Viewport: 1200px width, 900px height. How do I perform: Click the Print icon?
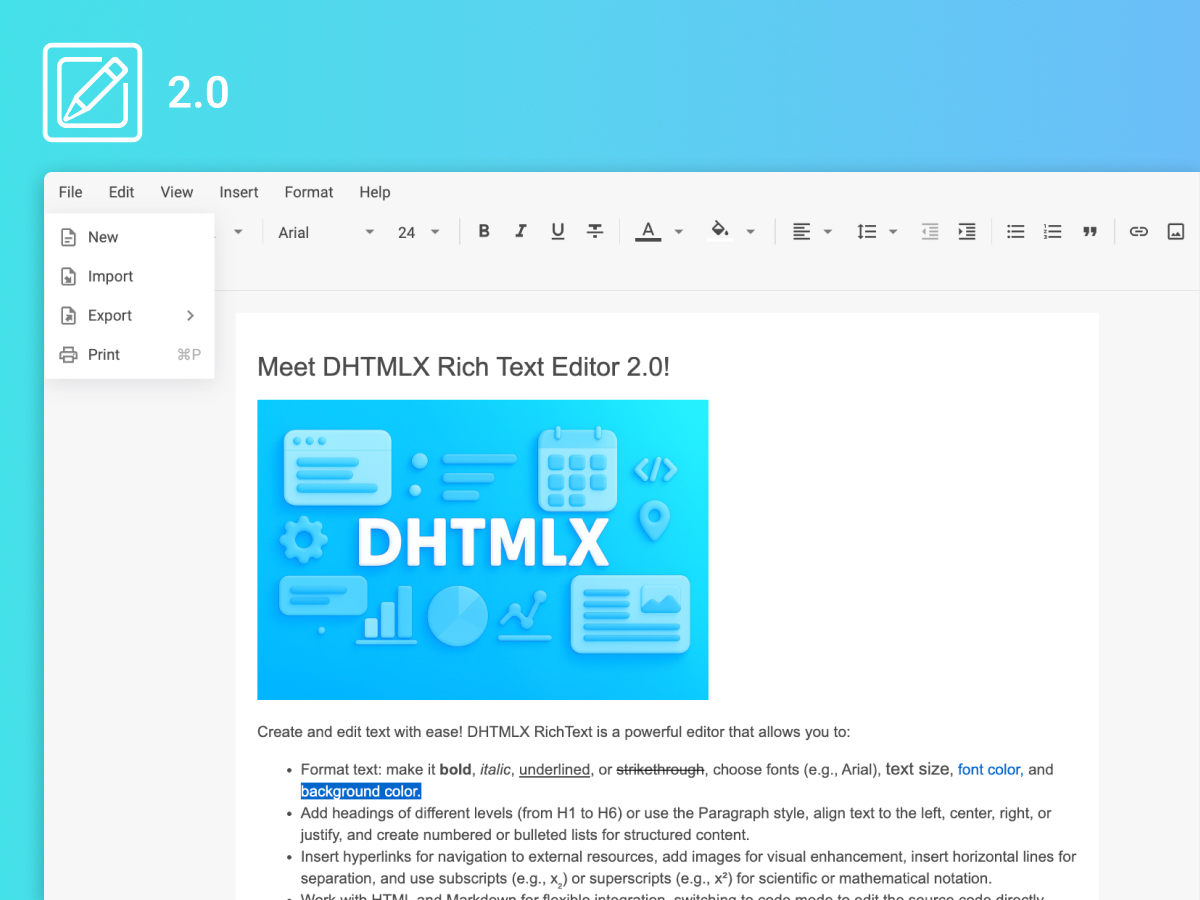68,354
